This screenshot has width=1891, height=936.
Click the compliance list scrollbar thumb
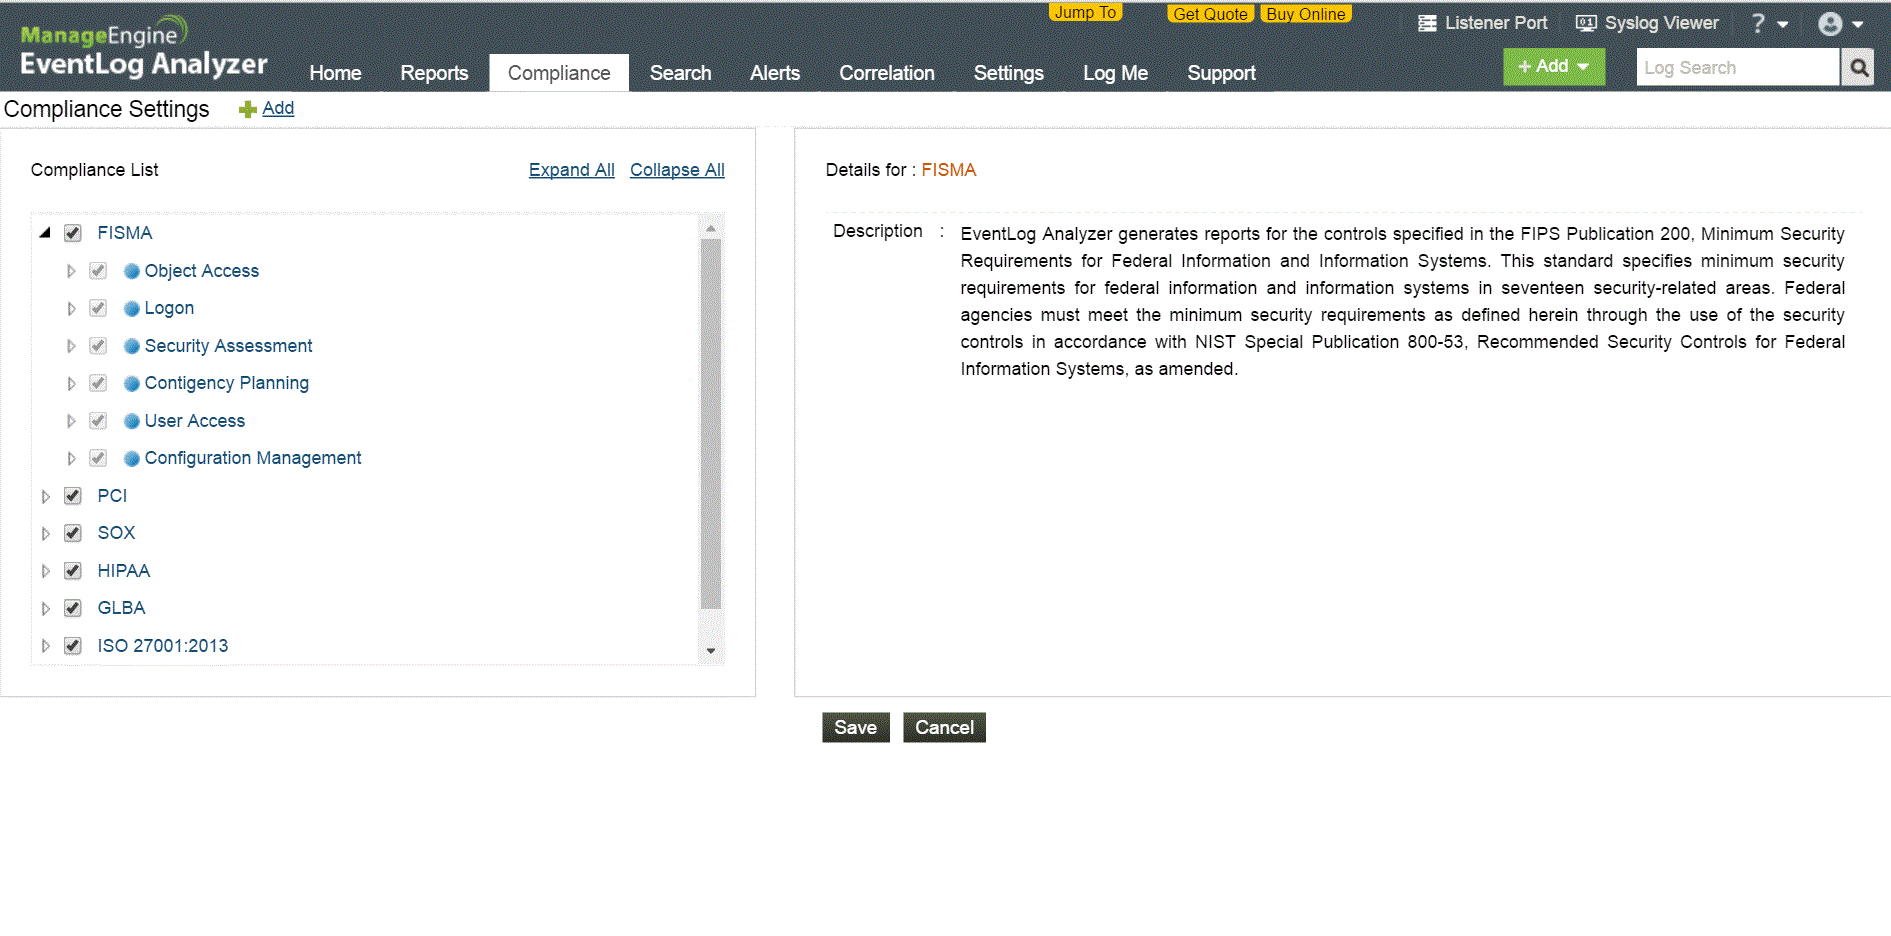(711, 423)
